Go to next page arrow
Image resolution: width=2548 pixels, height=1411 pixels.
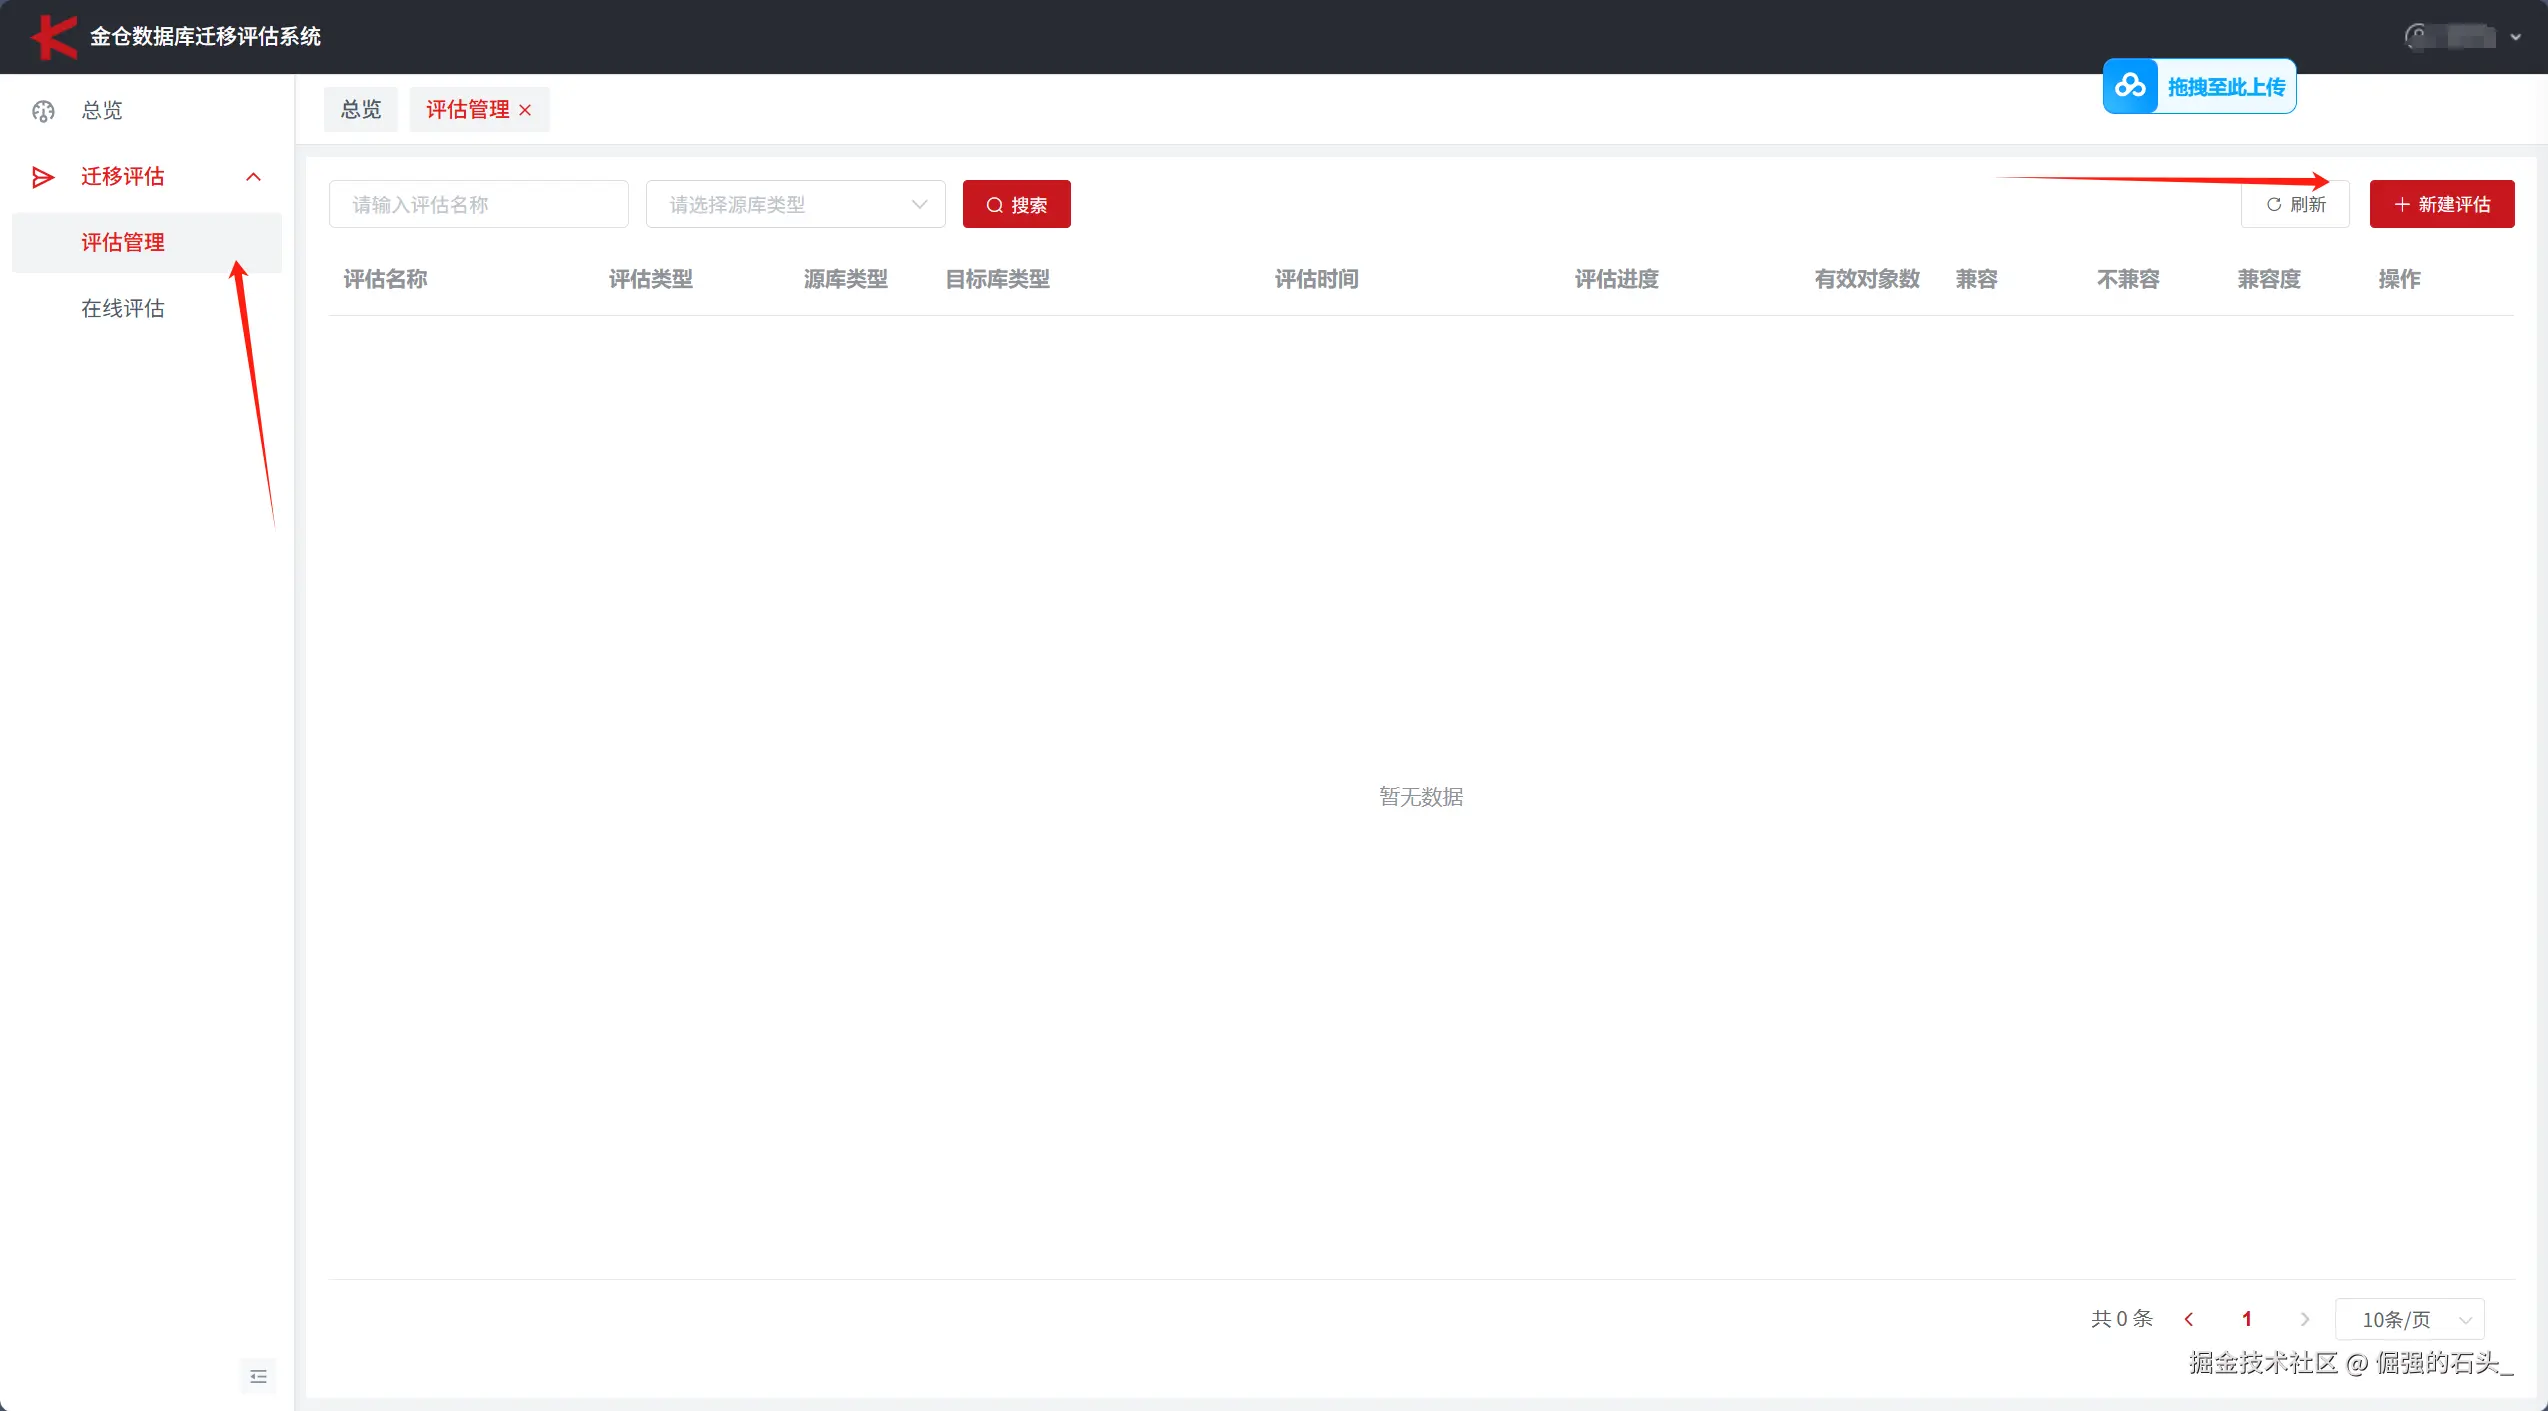[x=2304, y=1319]
